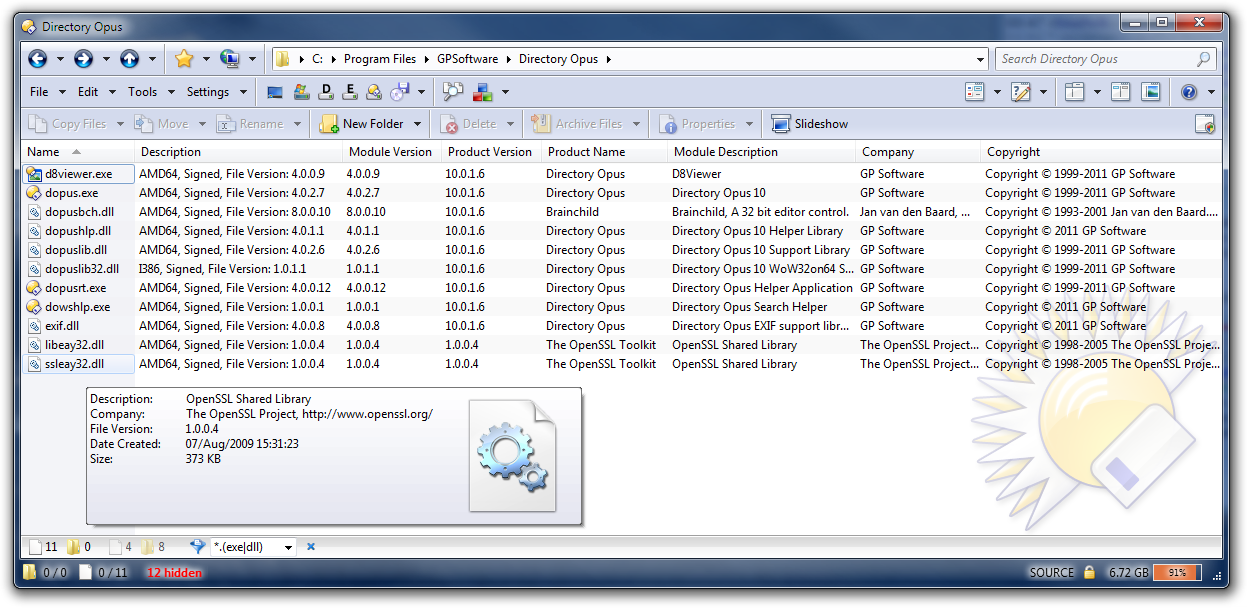
Task: Open the filter pattern combo box dropdown
Action: [x=288, y=547]
